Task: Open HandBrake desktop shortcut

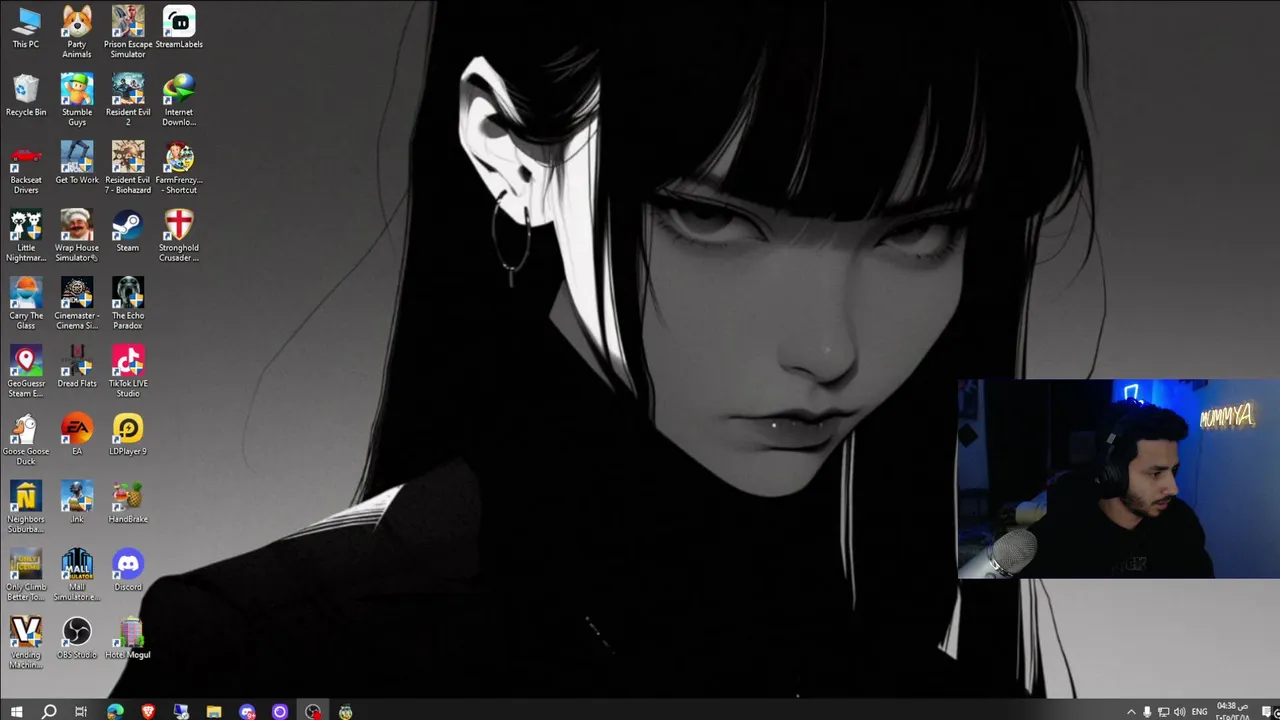Action: click(128, 503)
